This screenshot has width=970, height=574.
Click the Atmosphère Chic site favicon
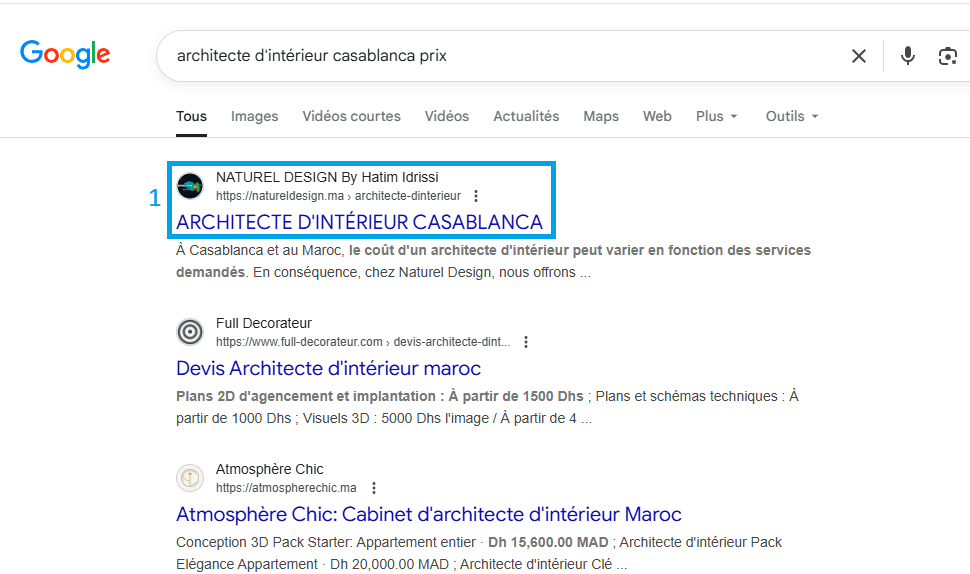[x=190, y=478]
